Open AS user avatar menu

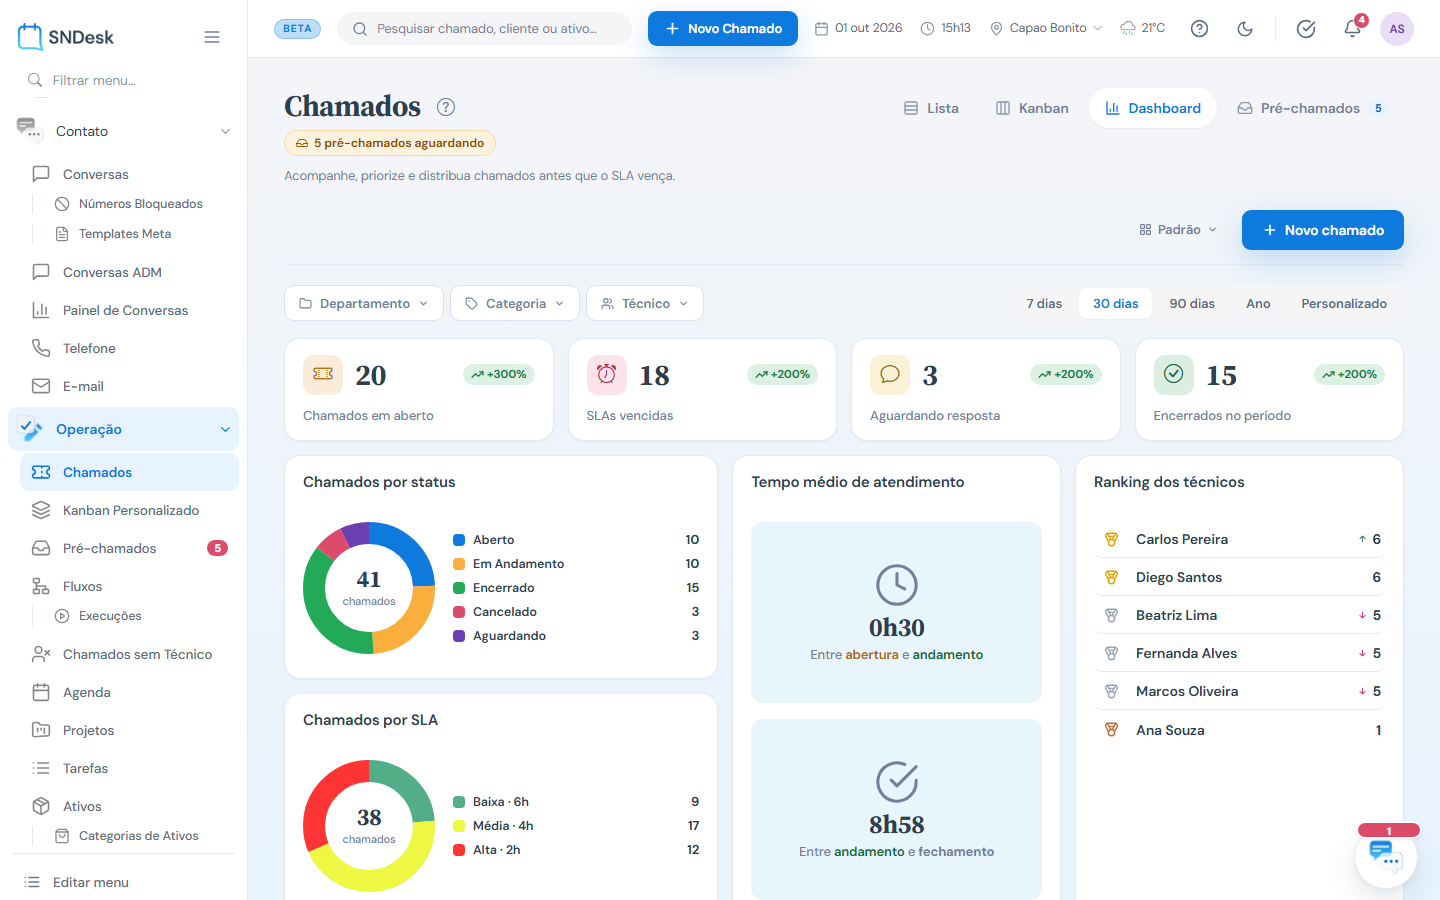(1397, 28)
